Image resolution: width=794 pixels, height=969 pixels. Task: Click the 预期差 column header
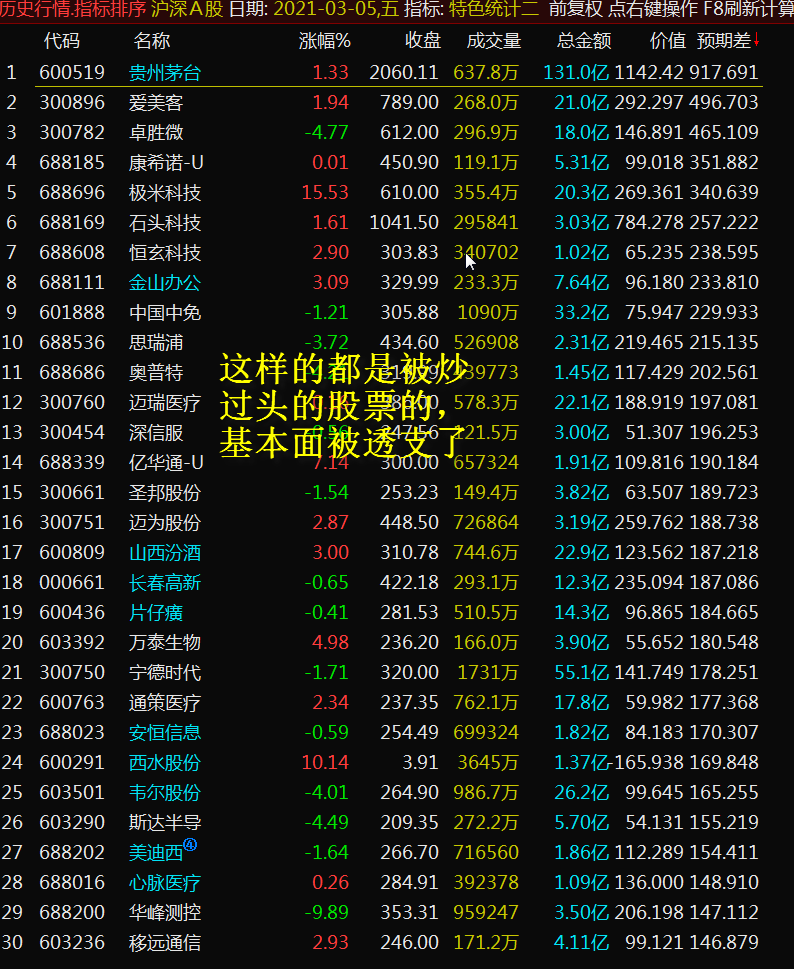724,41
